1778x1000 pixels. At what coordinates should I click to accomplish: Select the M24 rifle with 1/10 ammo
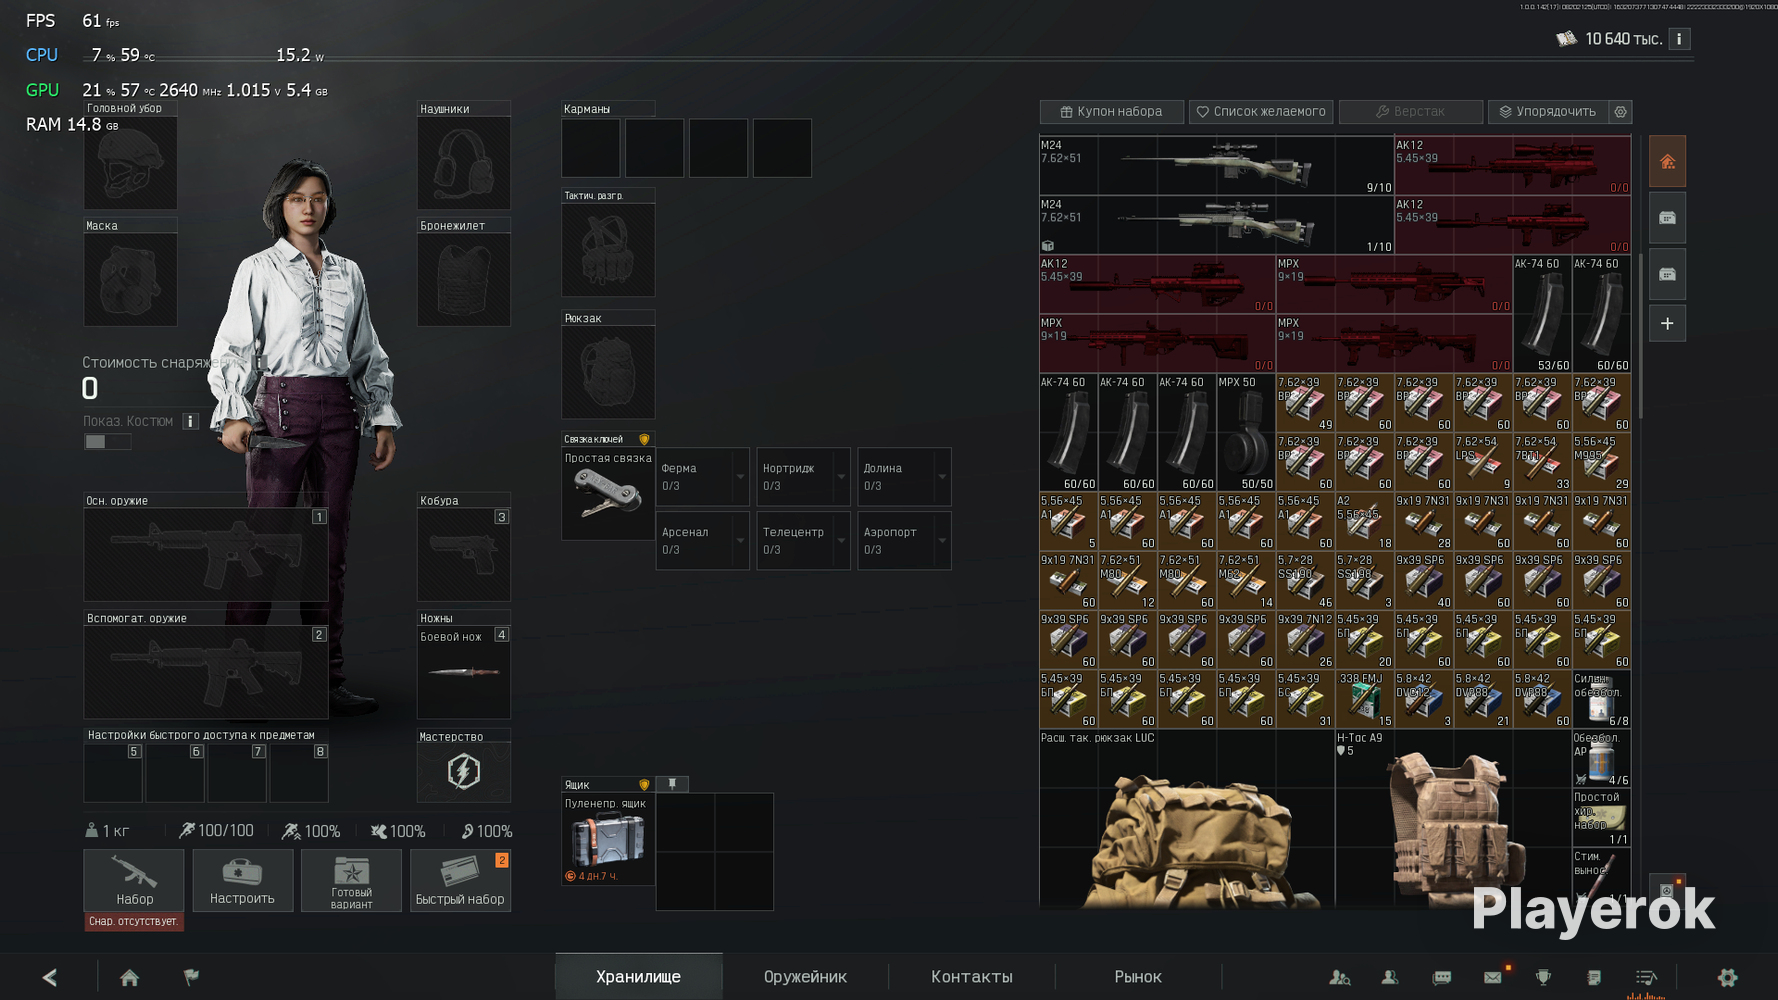point(1216,225)
